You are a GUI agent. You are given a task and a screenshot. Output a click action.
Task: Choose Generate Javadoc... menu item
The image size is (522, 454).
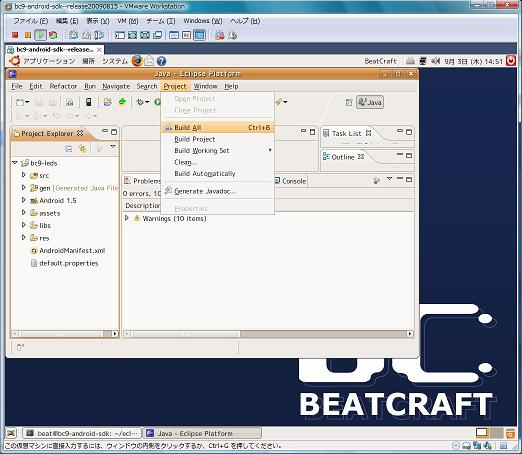[x=217, y=191]
